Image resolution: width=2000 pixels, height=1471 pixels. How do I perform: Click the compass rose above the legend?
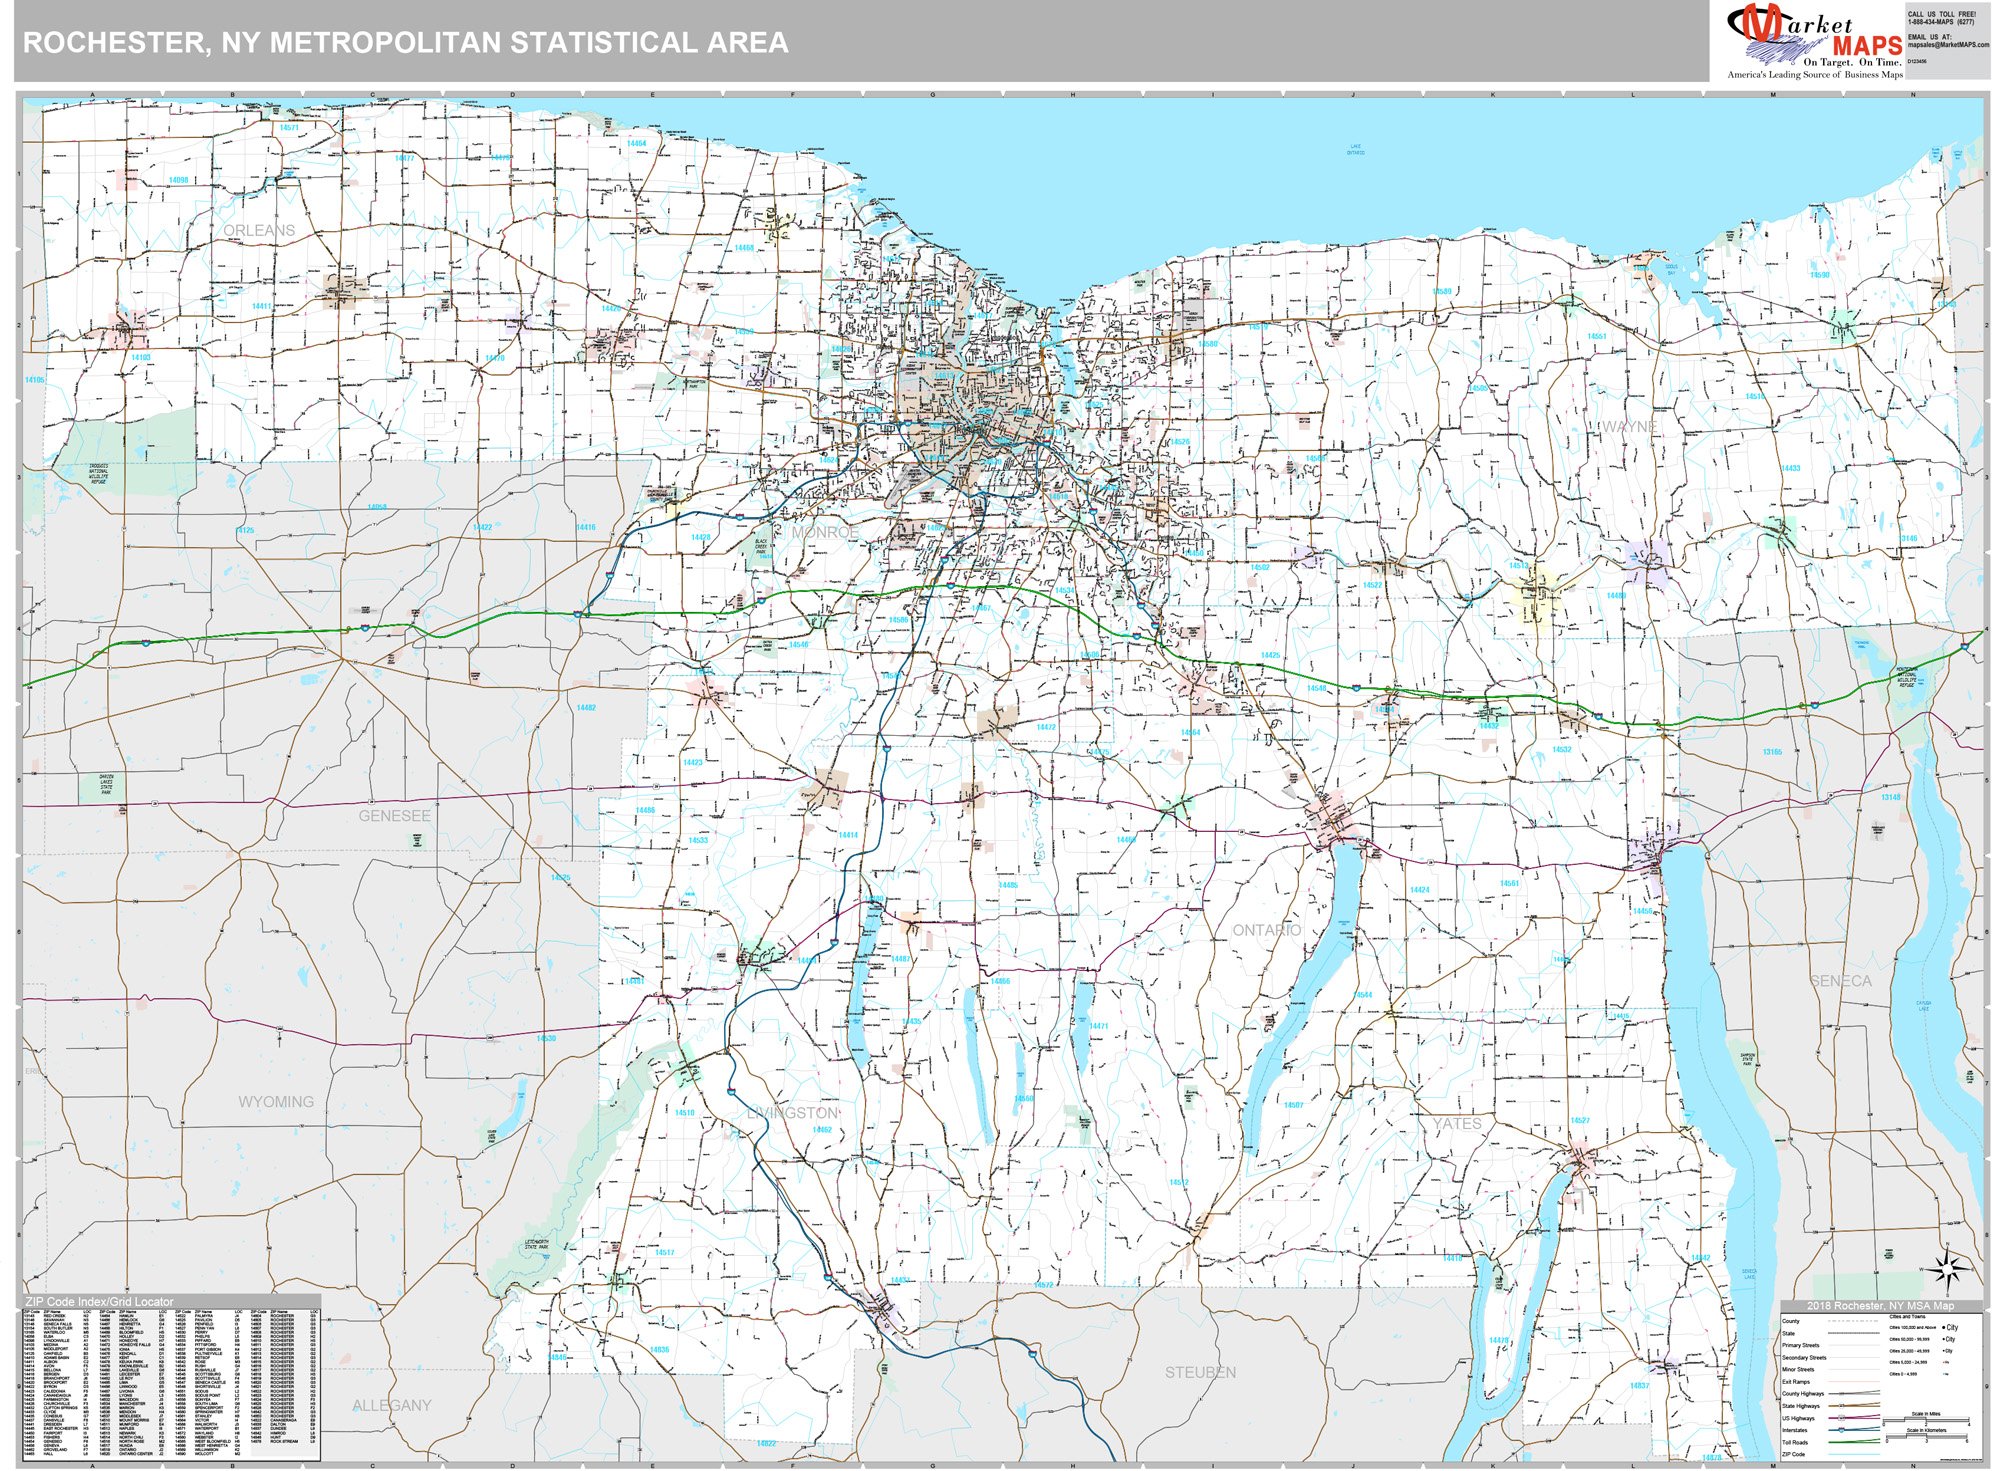(x=1948, y=1270)
